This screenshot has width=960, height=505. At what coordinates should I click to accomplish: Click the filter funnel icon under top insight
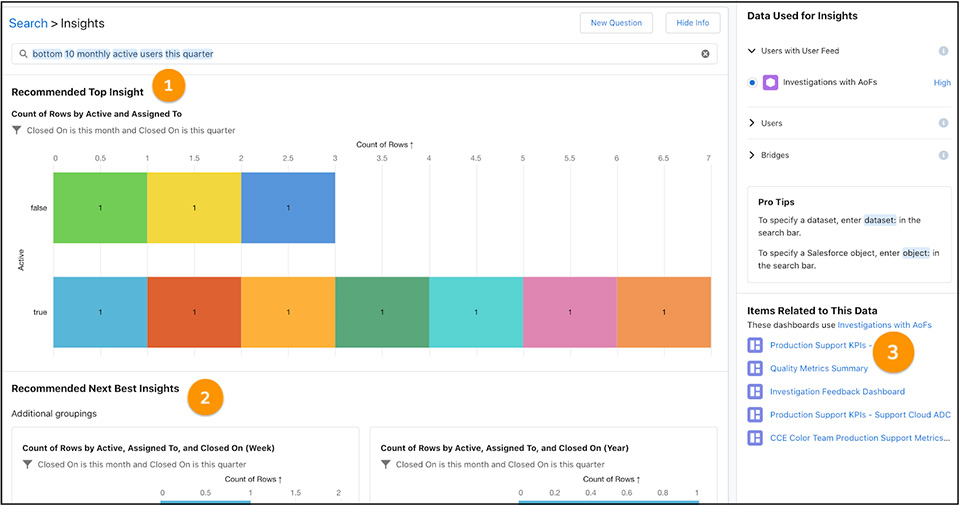click(x=17, y=130)
